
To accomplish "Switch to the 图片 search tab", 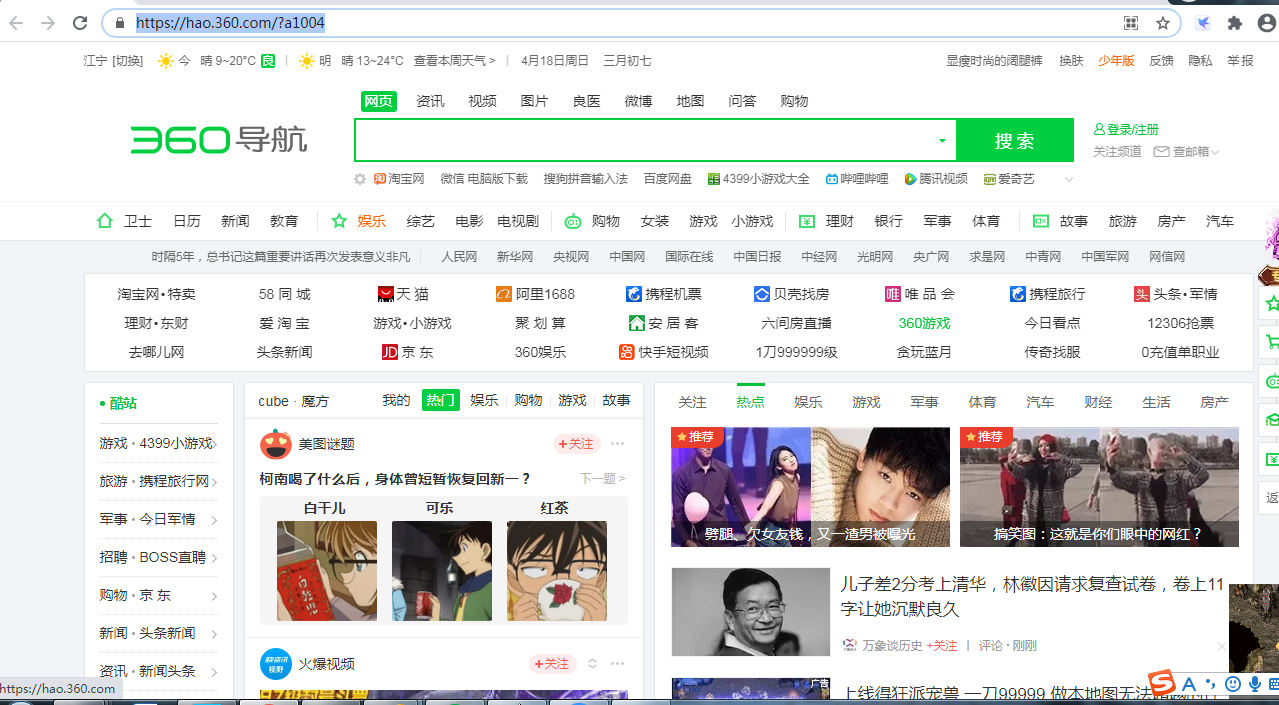I will [x=534, y=101].
